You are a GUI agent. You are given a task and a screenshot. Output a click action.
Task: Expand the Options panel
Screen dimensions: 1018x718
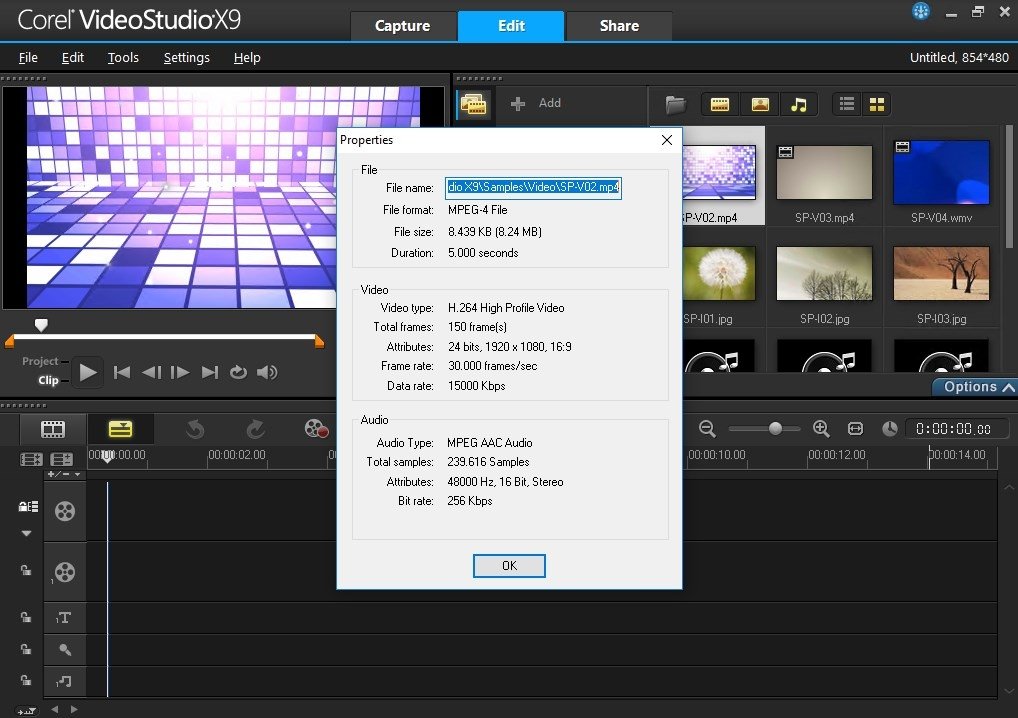point(977,387)
